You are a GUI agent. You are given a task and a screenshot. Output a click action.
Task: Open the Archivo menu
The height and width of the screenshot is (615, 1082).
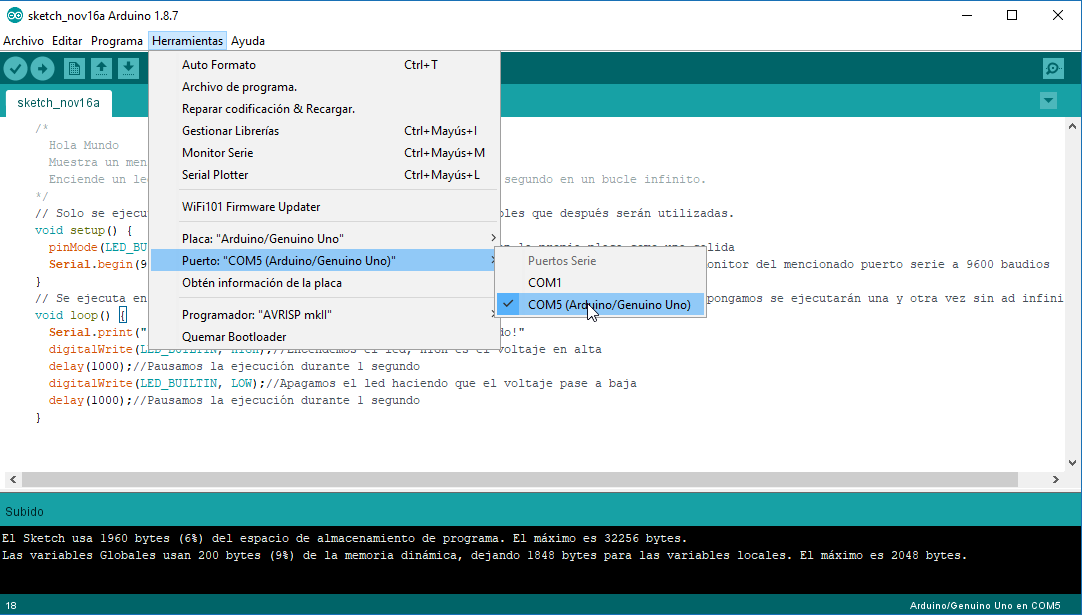23,41
